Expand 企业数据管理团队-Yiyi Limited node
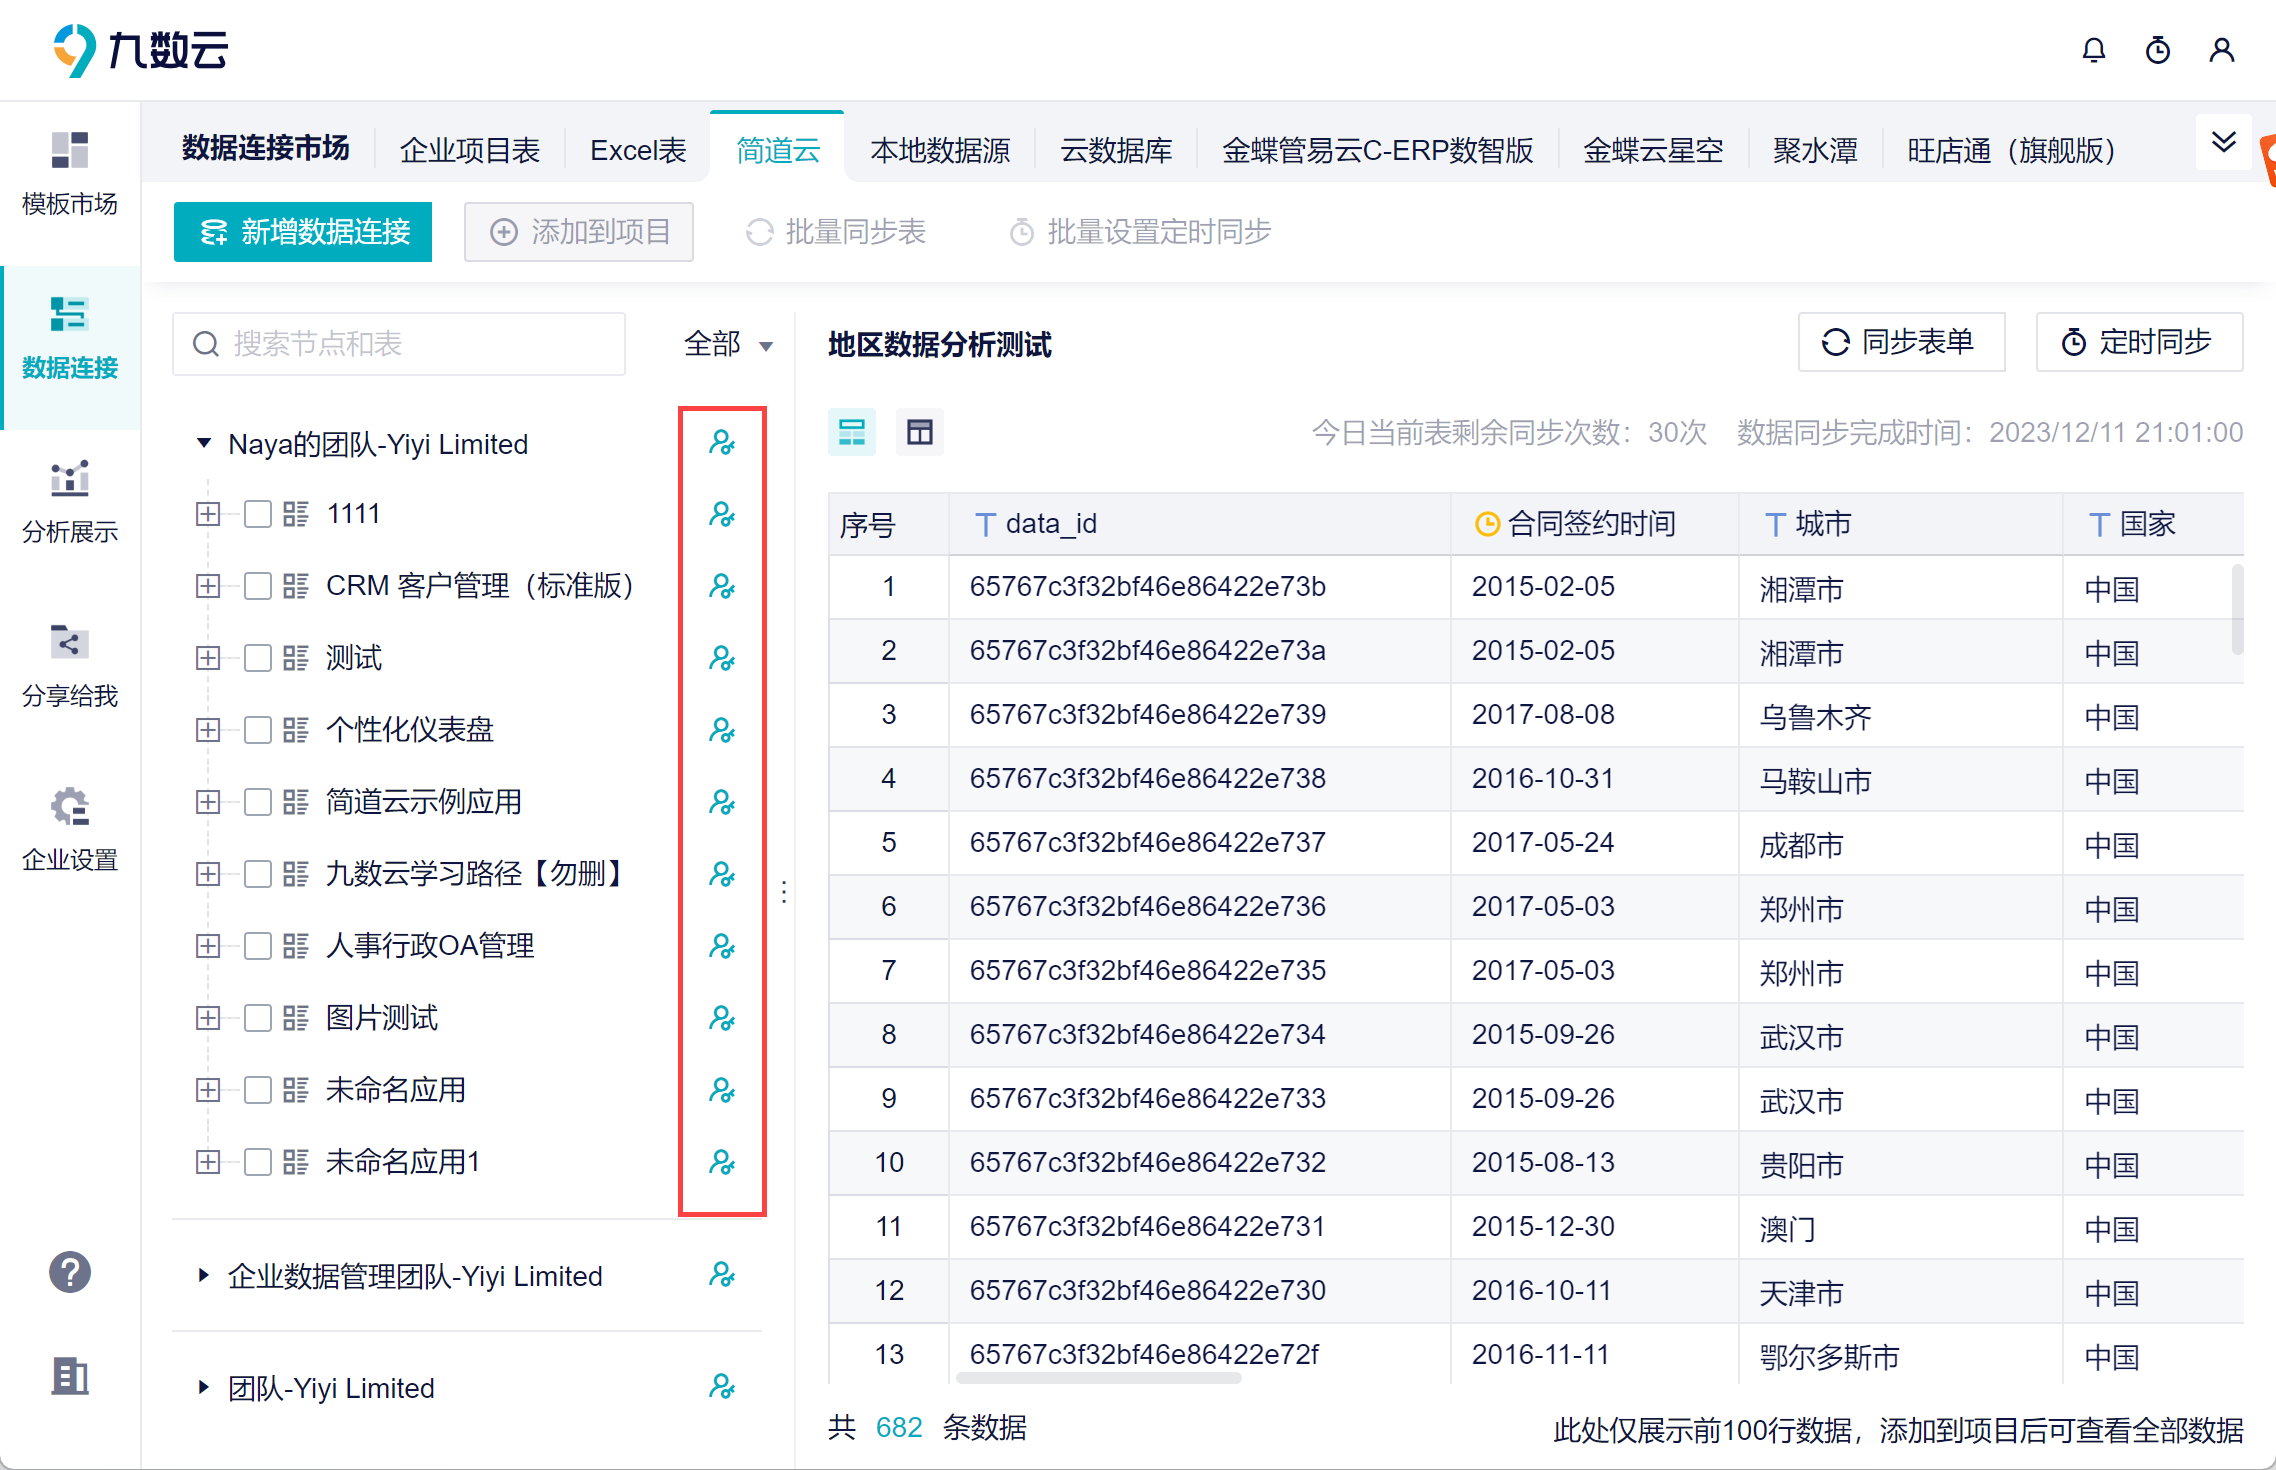This screenshot has width=2276, height=1470. [x=204, y=1276]
